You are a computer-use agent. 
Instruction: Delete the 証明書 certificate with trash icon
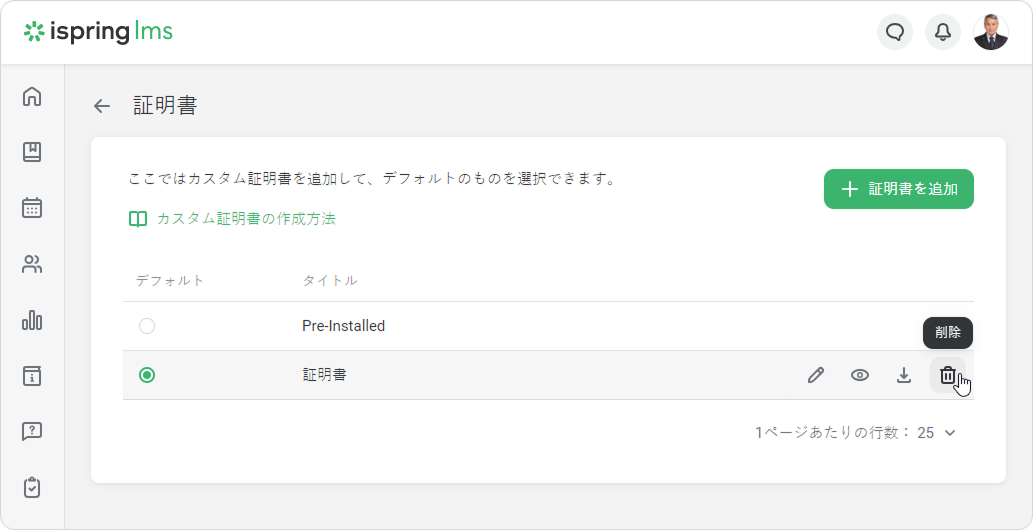click(947, 375)
